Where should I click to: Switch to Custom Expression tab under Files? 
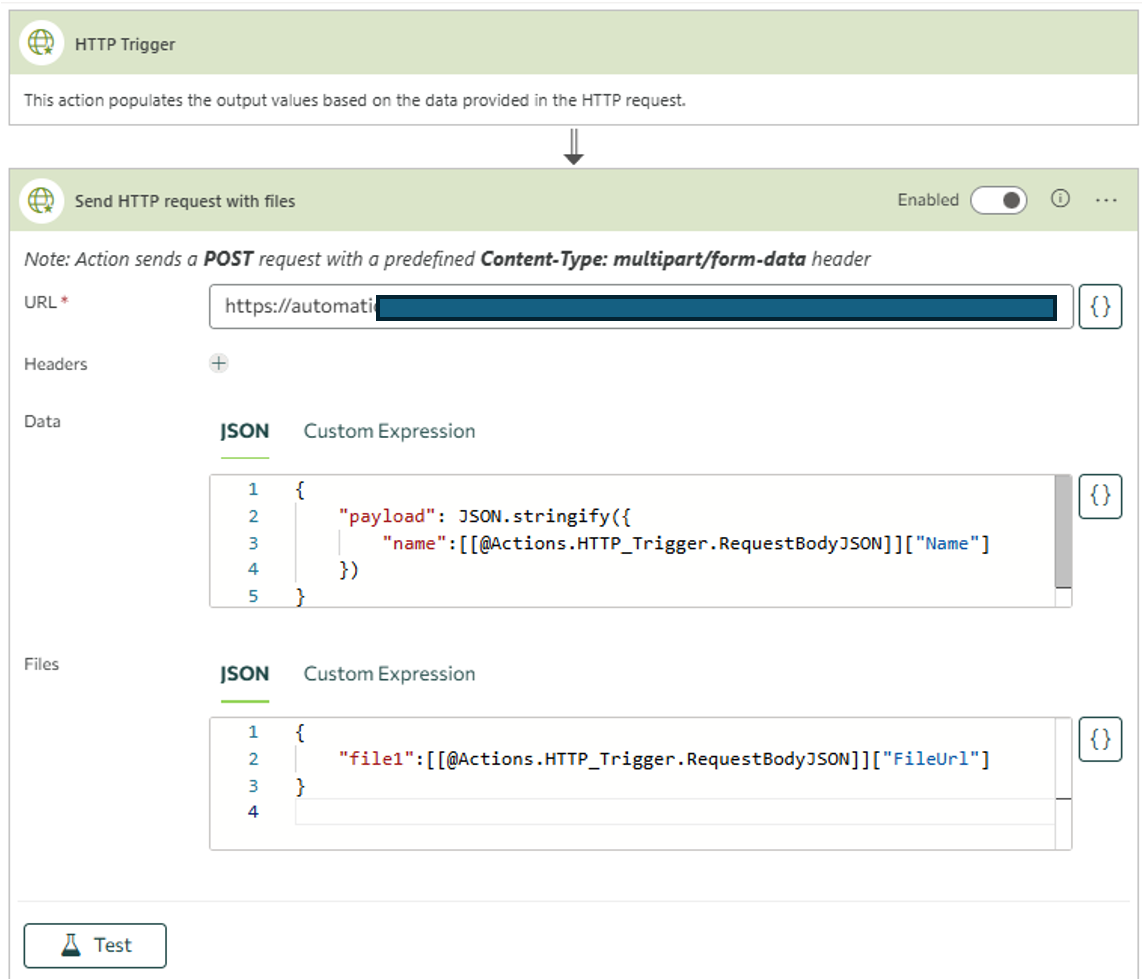(389, 674)
